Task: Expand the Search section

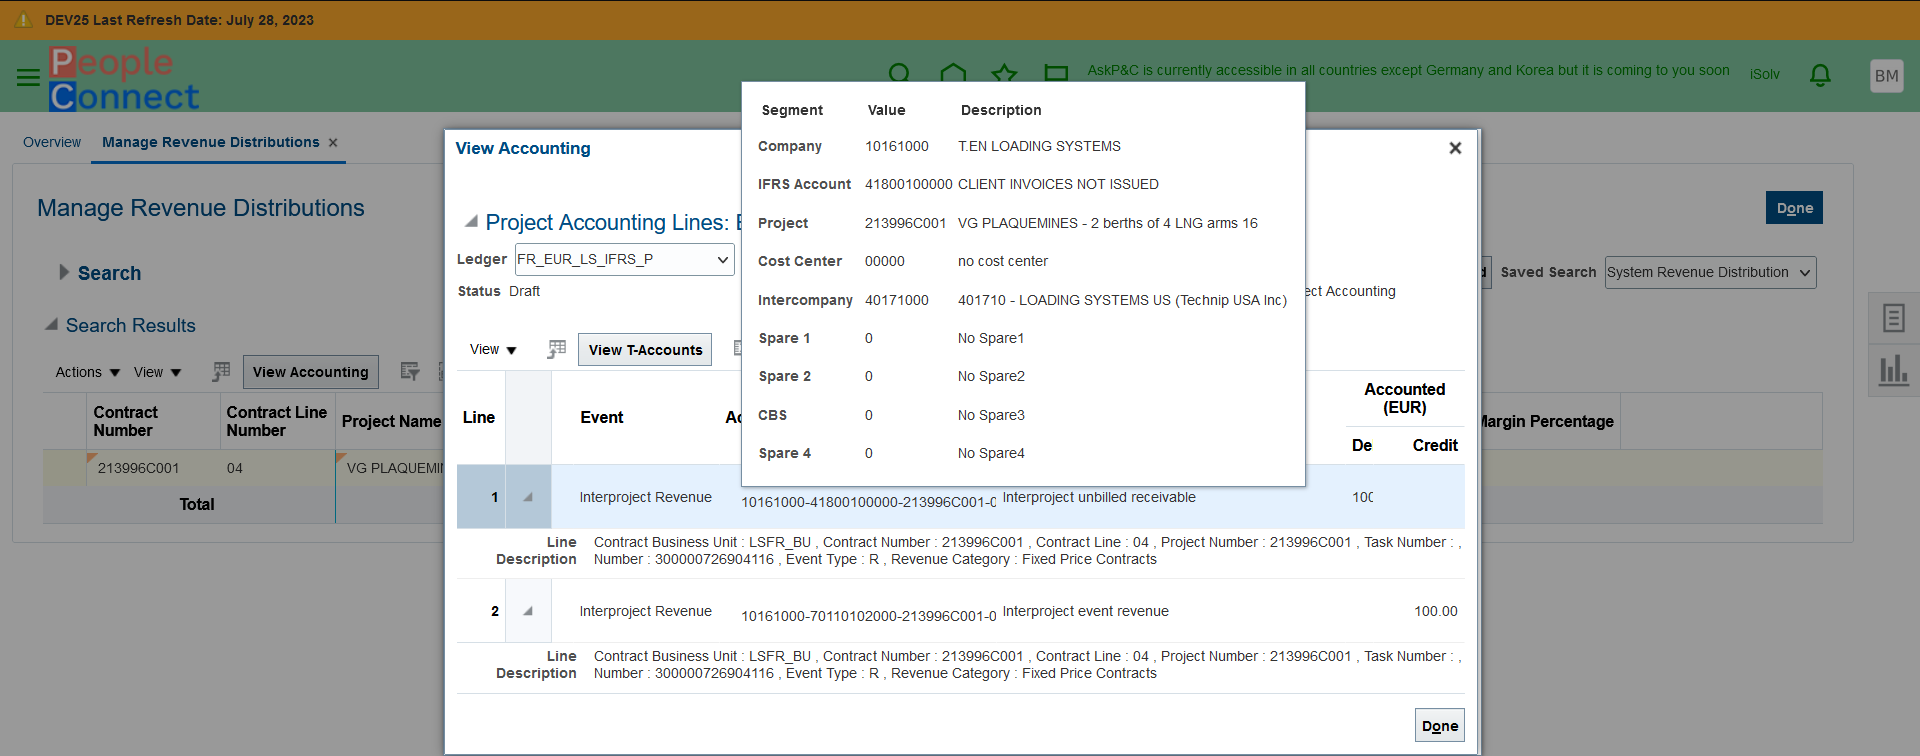Action: [x=64, y=272]
